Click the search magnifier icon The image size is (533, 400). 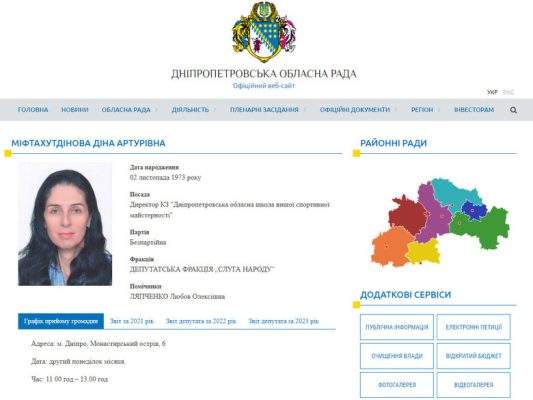pos(513,110)
